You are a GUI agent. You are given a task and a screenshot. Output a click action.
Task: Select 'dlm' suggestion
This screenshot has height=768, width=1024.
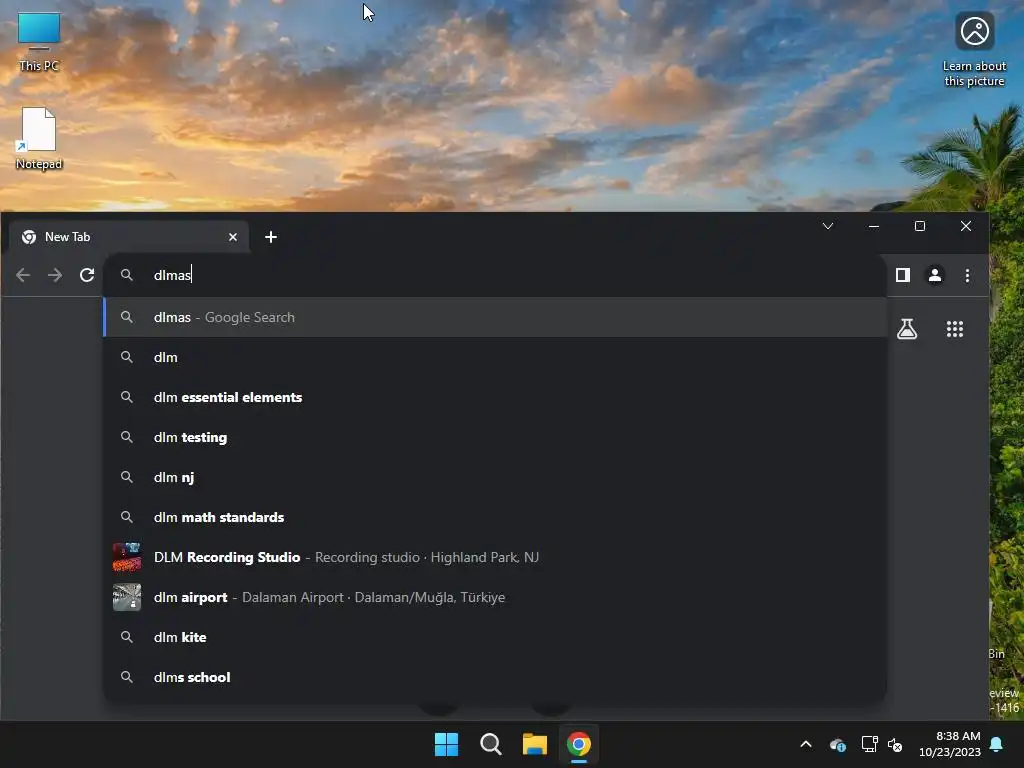494,357
